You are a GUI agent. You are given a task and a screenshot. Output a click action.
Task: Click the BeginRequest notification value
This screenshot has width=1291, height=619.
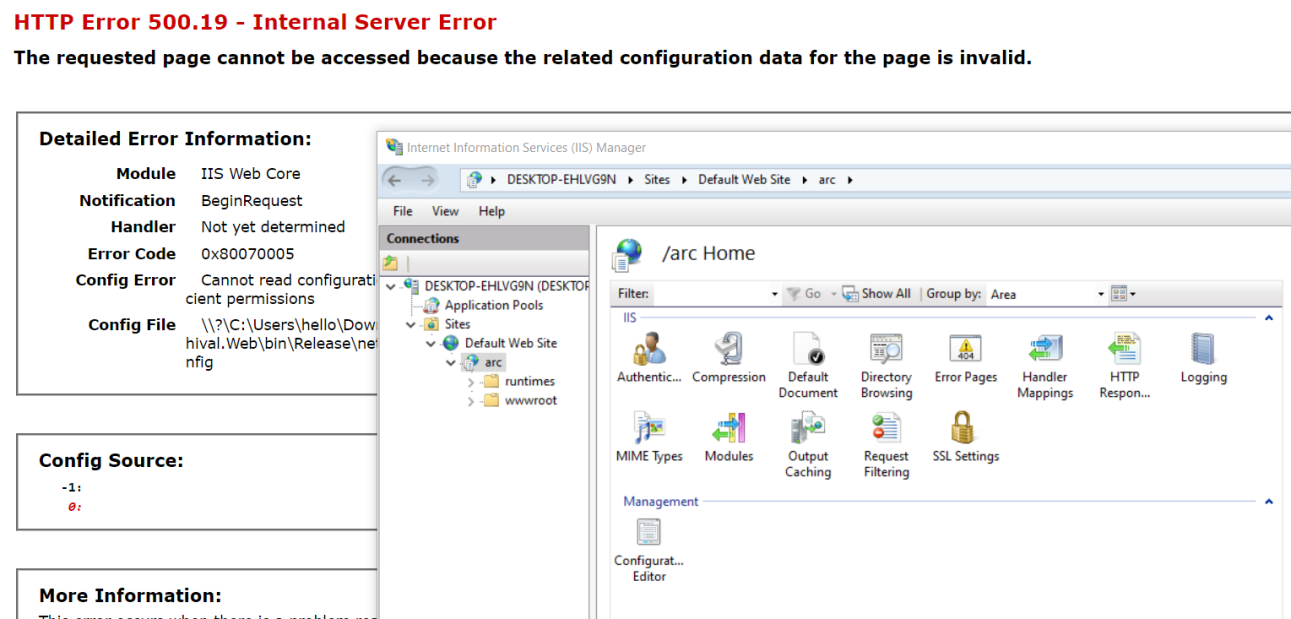point(251,201)
